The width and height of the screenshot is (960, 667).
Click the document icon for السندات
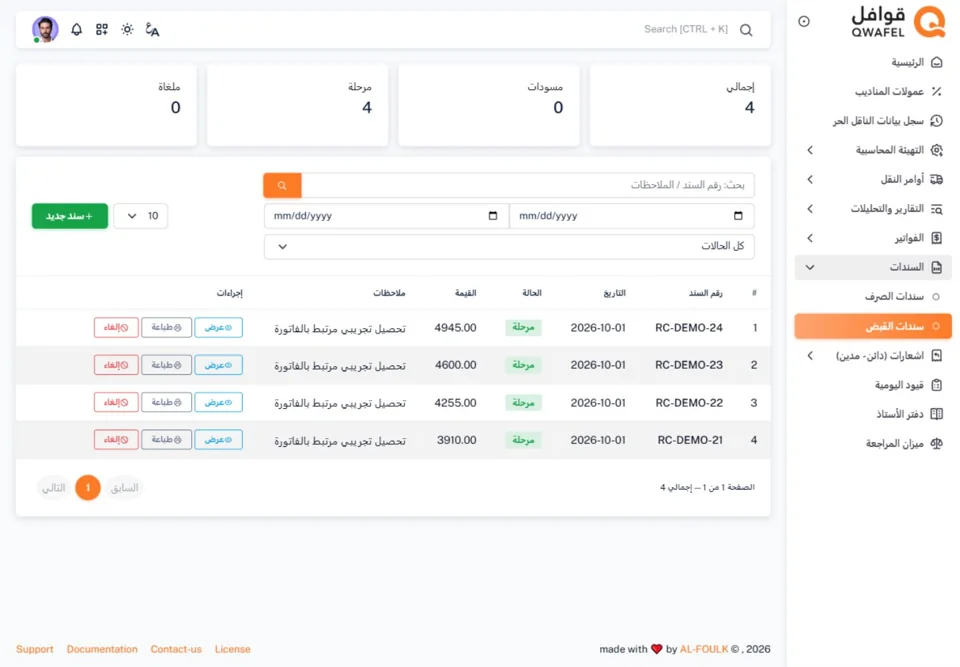coord(936,267)
